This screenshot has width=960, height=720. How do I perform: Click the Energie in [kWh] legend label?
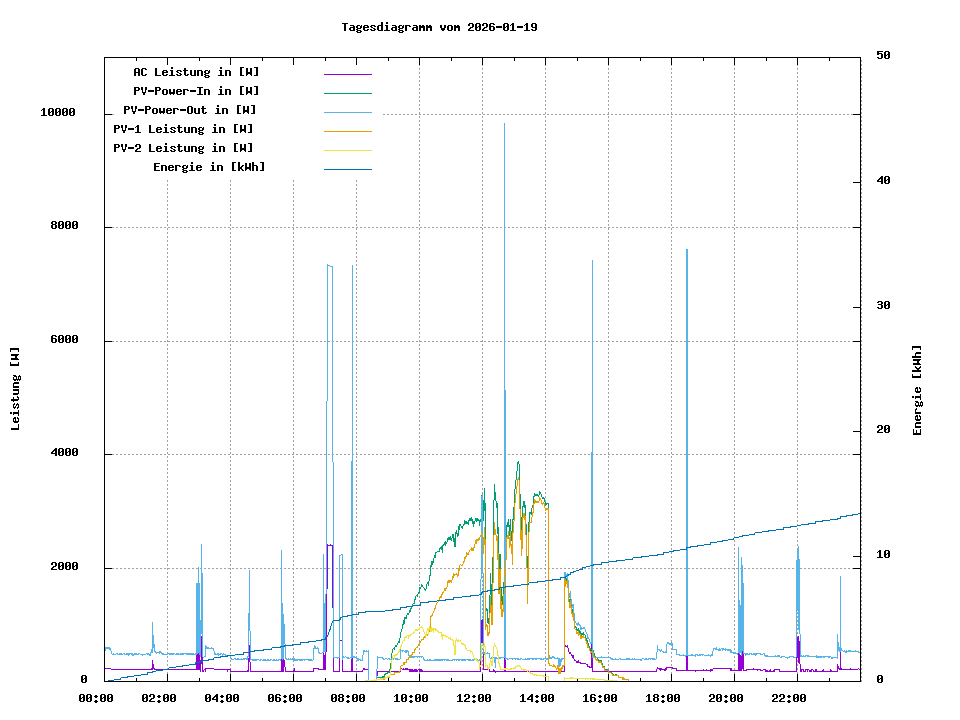coord(209,167)
